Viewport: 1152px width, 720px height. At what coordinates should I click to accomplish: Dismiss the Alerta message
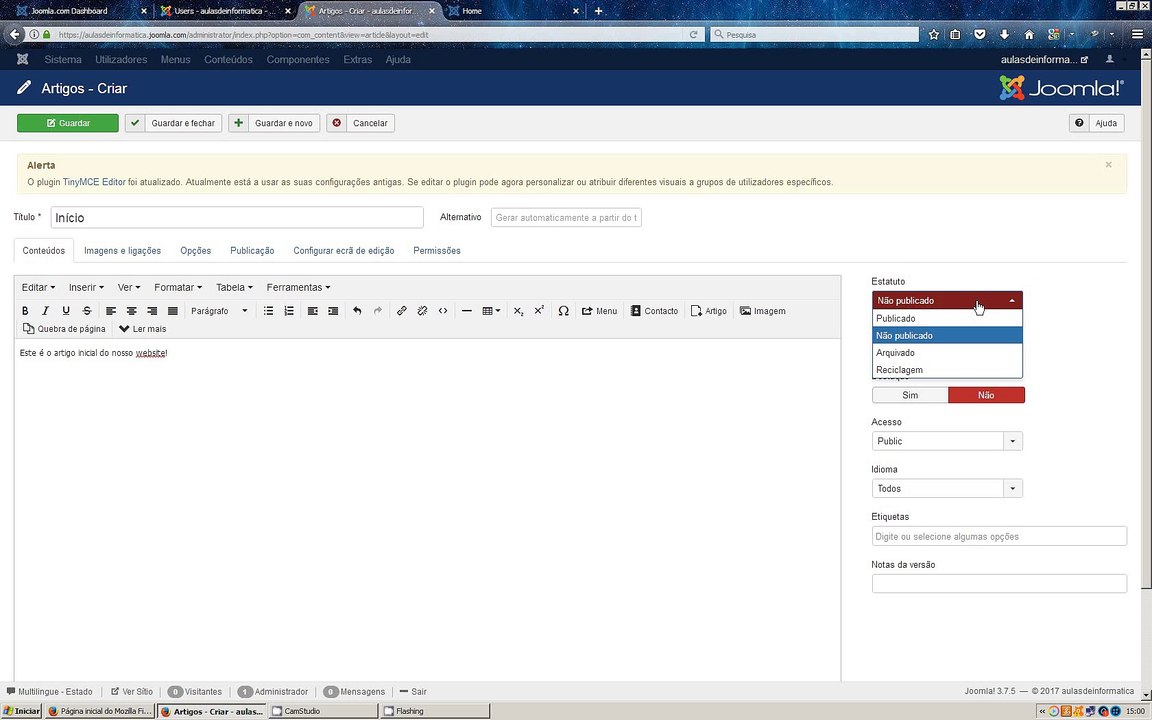(x=1109, y=165)
